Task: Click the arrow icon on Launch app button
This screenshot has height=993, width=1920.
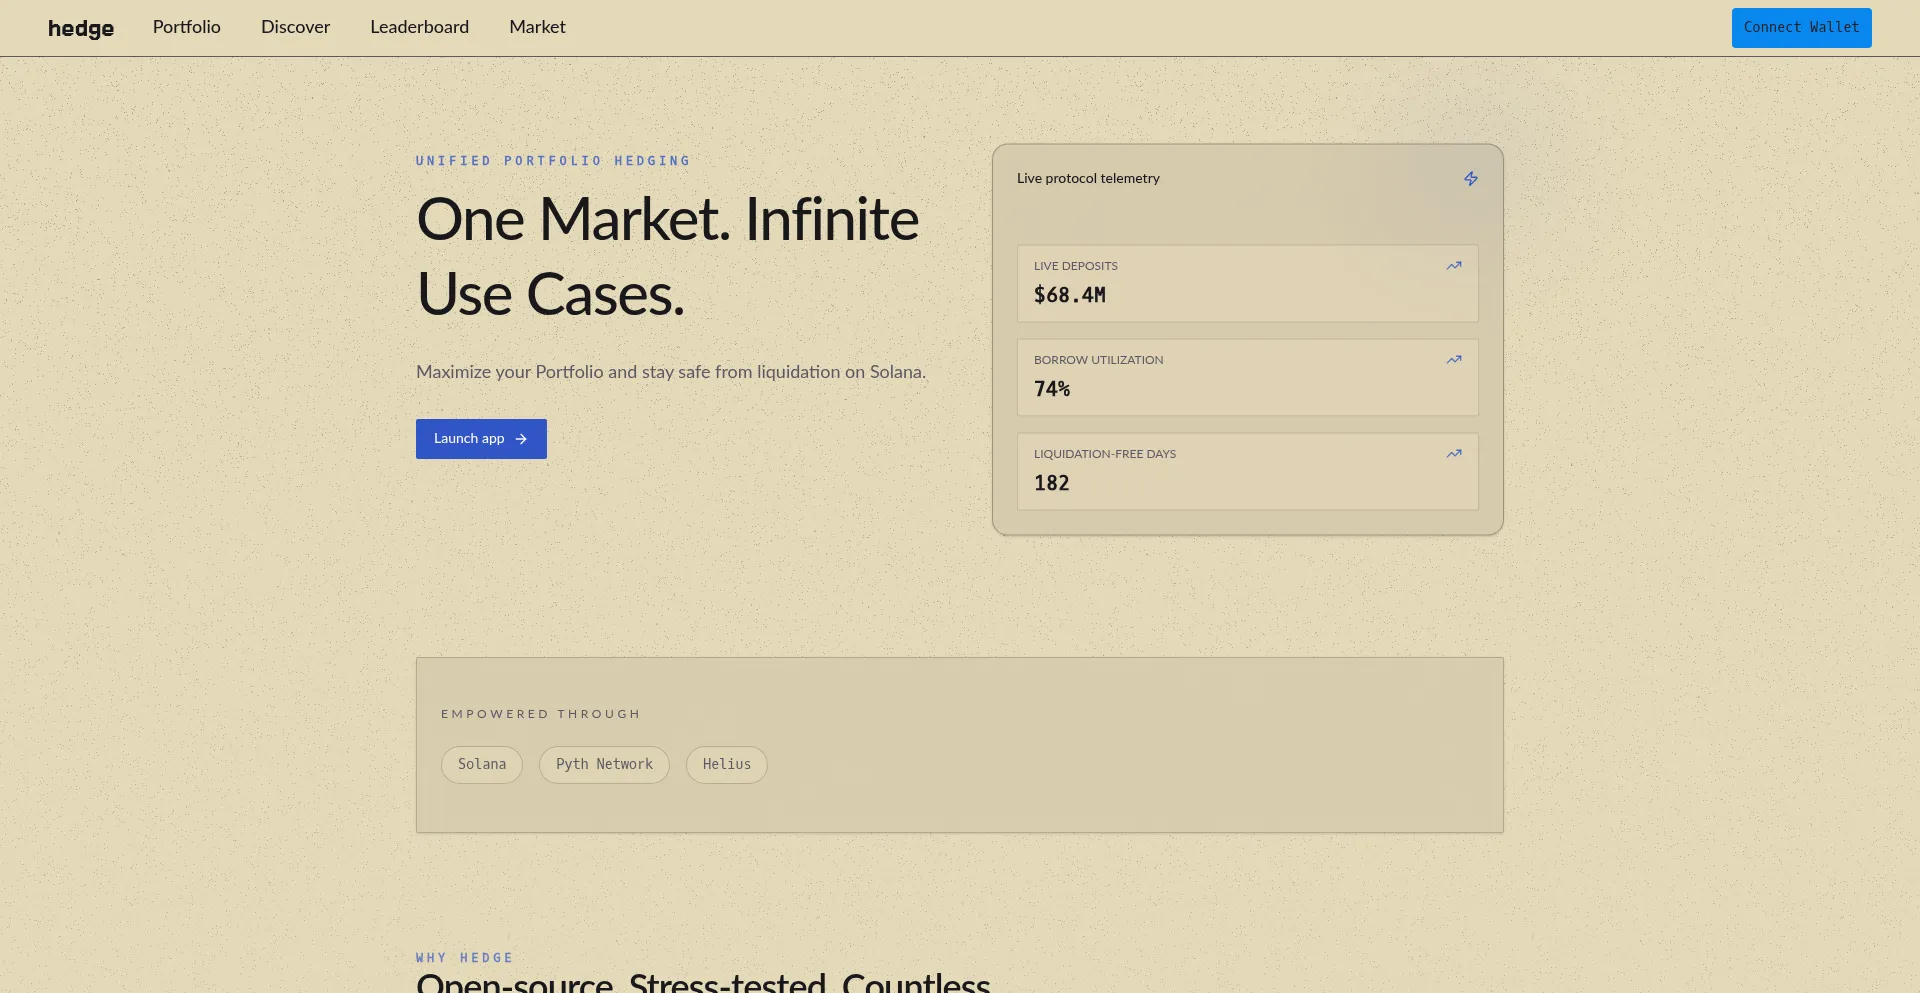Action: tap(521, 439)
